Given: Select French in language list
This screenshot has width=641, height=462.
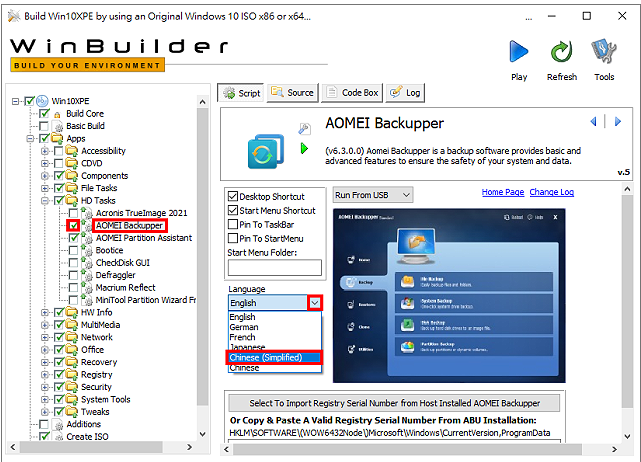Looking at the screenshot, I should [x=274, y=337].
